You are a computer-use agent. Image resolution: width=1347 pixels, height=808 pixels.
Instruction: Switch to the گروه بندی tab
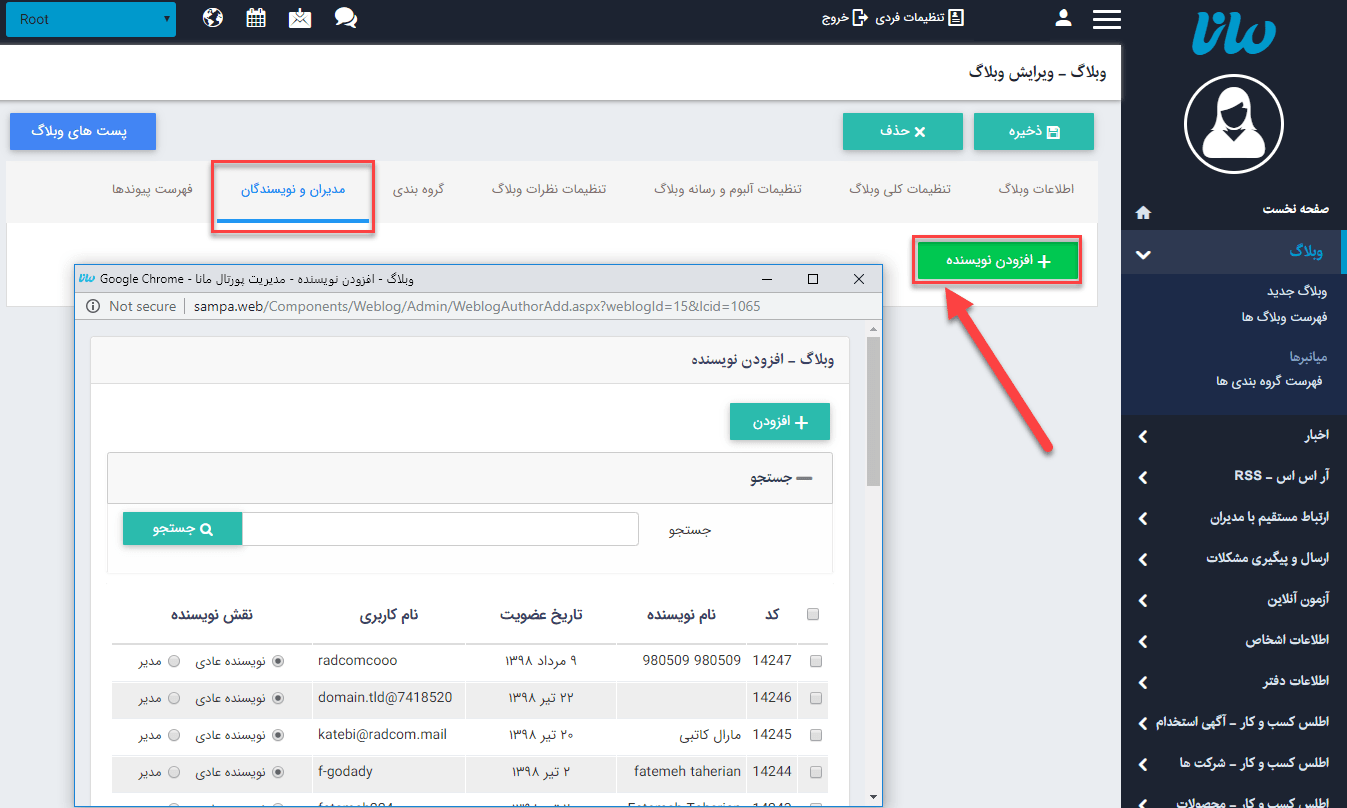(x=418, y=189)
